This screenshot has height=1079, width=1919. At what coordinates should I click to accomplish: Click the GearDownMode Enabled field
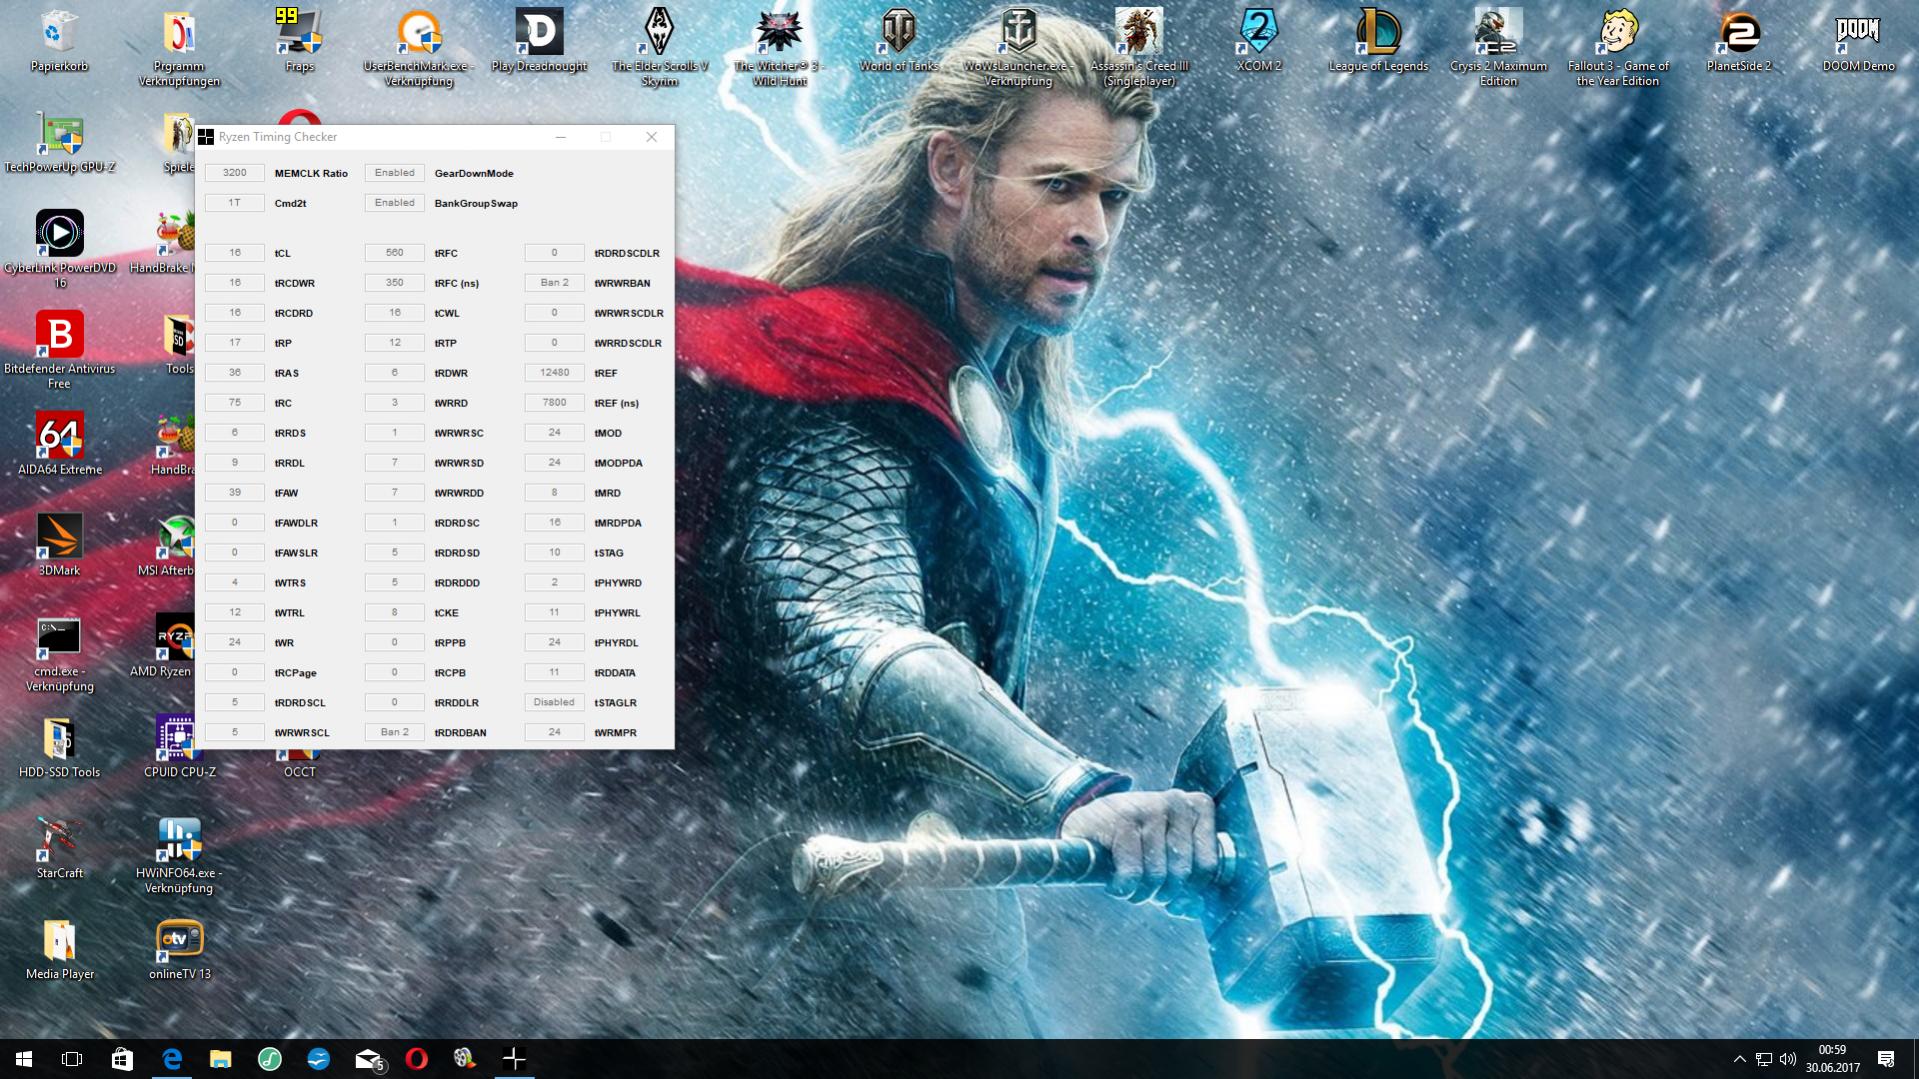(x=394, y=173)
